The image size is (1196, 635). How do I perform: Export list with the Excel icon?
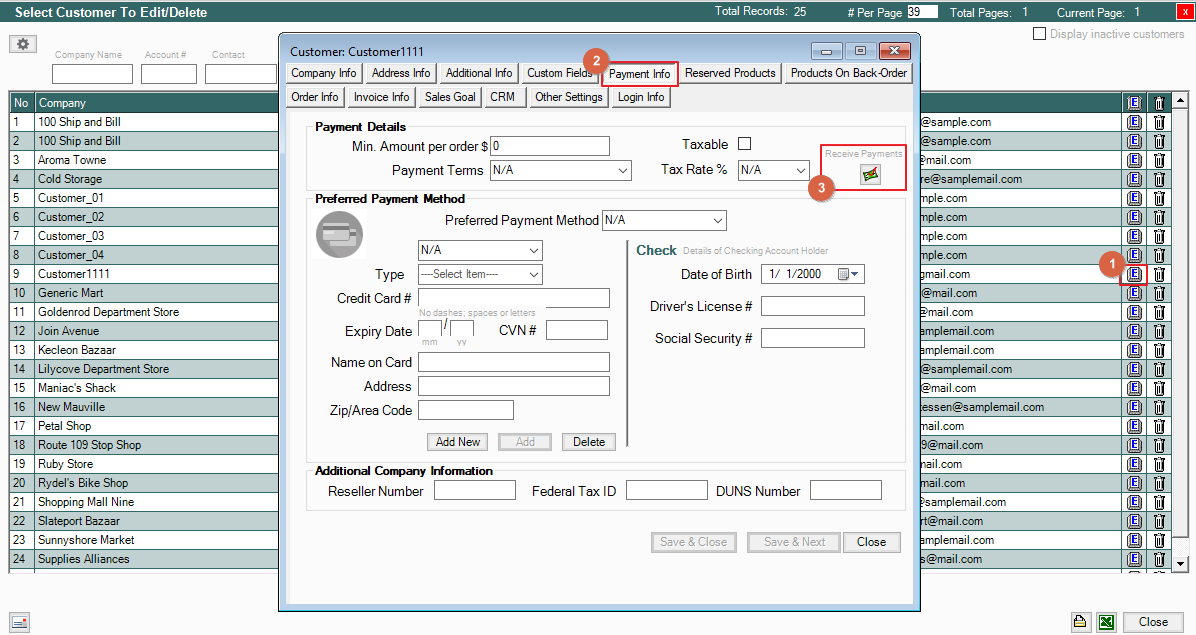[x=1106, y=621]
